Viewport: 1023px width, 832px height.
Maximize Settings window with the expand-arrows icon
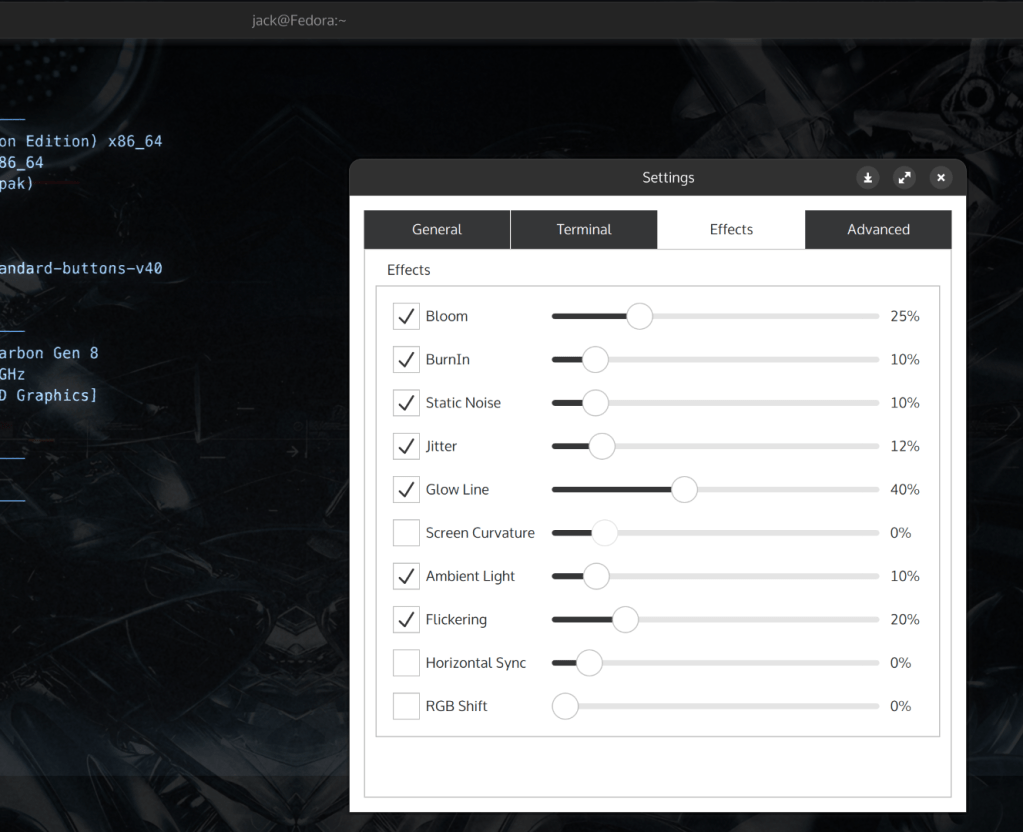pos(904,178)
